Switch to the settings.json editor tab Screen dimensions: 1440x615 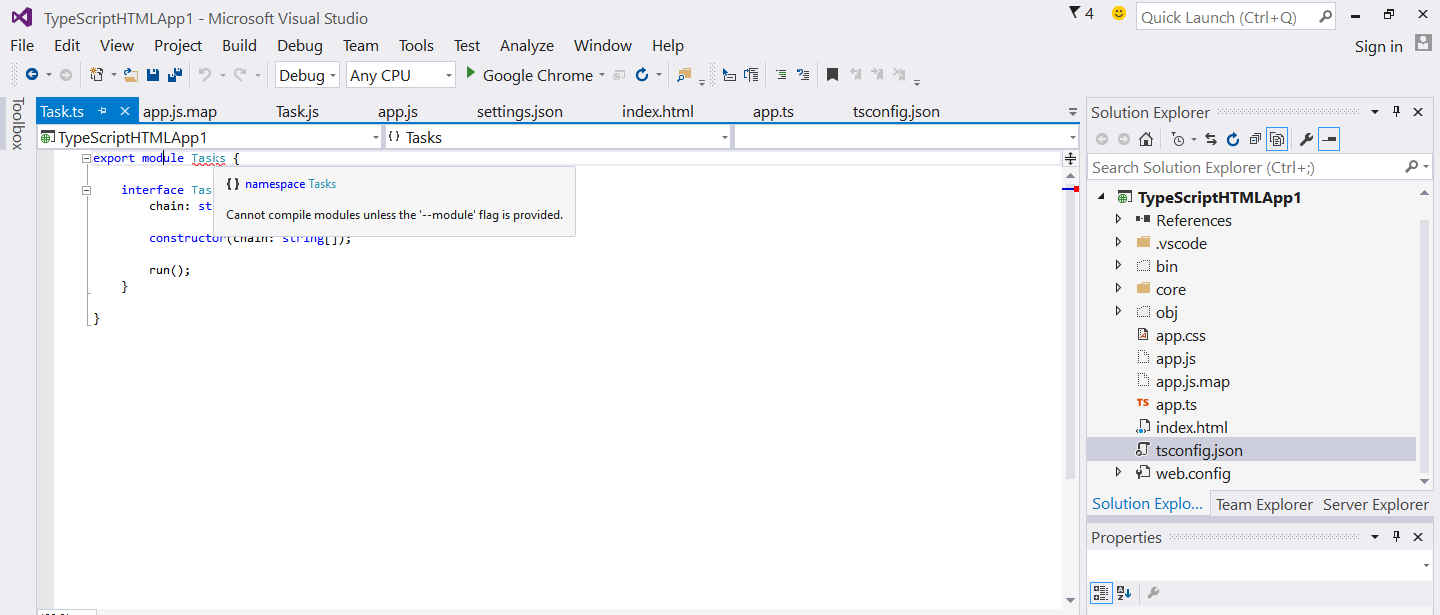pyautogui.click(x=520, y=111)
